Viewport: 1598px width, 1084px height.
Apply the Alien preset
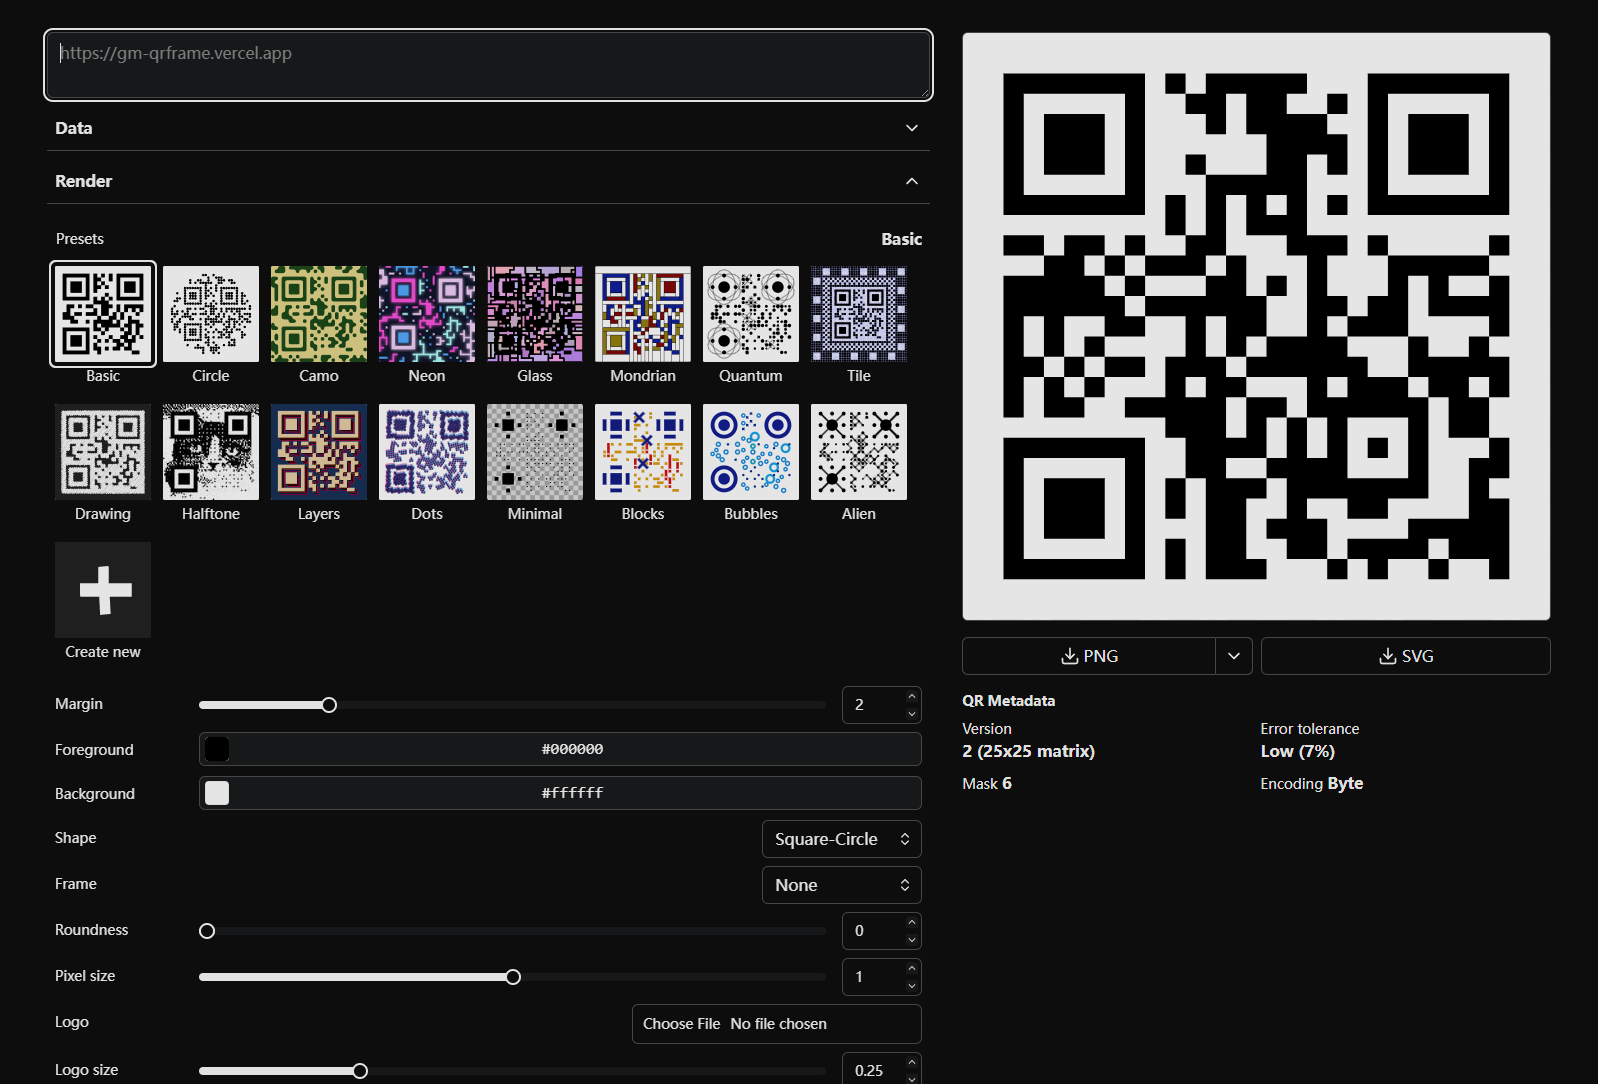click(x=859, y=452)
